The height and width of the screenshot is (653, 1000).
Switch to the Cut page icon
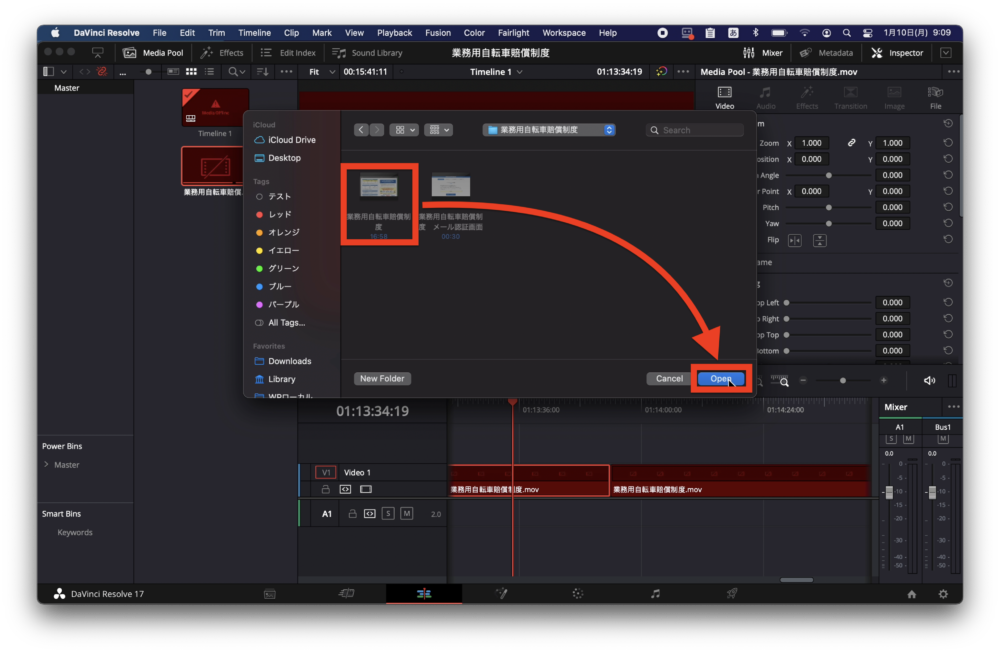click(x=346, y=594)
